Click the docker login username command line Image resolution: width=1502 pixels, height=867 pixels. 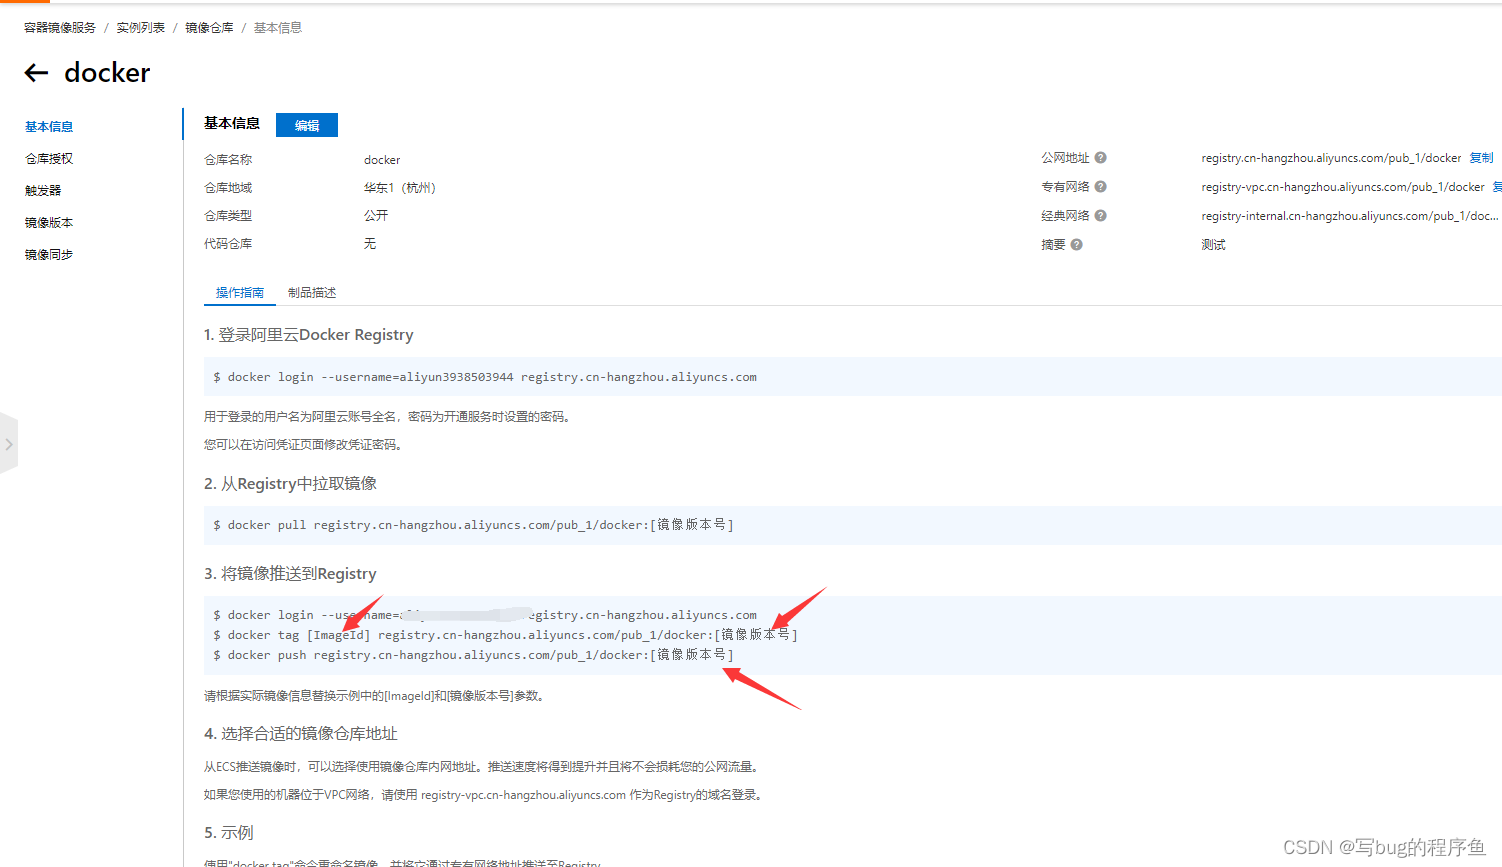coord(485,377)
